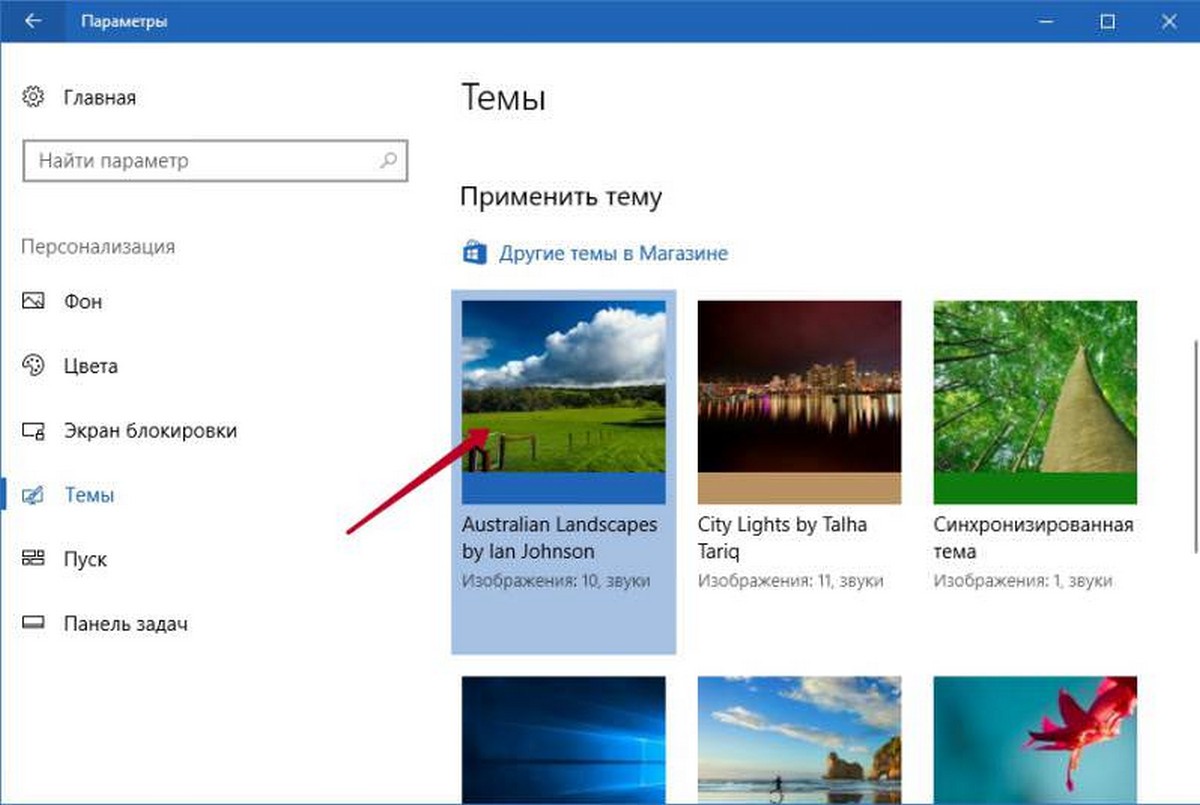1200x805 pixels.
Task: Click the Синхронизированная тема title text
Action: point(1033,538)
